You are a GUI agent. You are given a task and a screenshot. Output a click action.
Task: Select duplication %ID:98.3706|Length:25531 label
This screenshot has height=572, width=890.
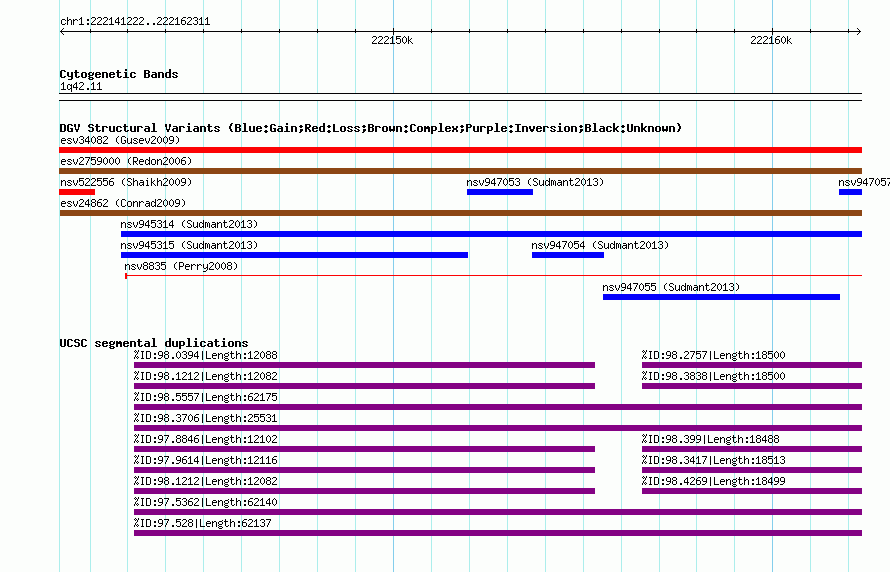pyautogui.click(x=205, y=418)
